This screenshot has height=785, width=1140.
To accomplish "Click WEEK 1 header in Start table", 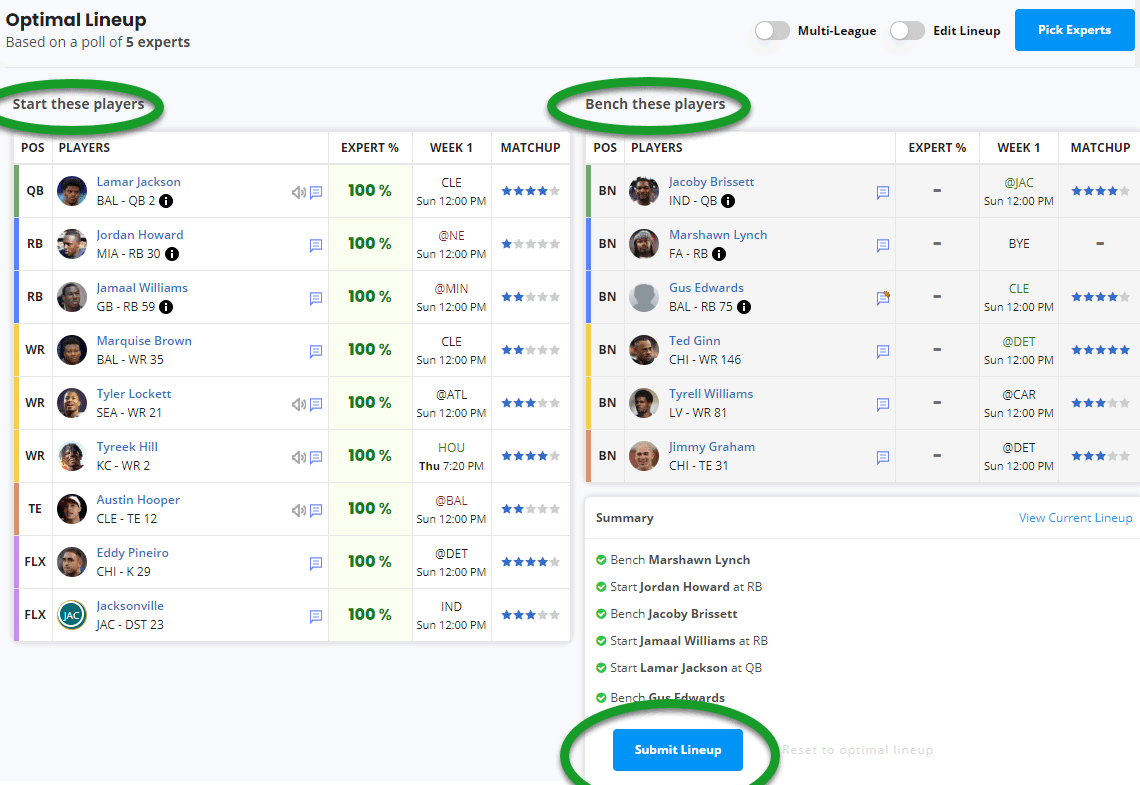I will pos(451,148).
